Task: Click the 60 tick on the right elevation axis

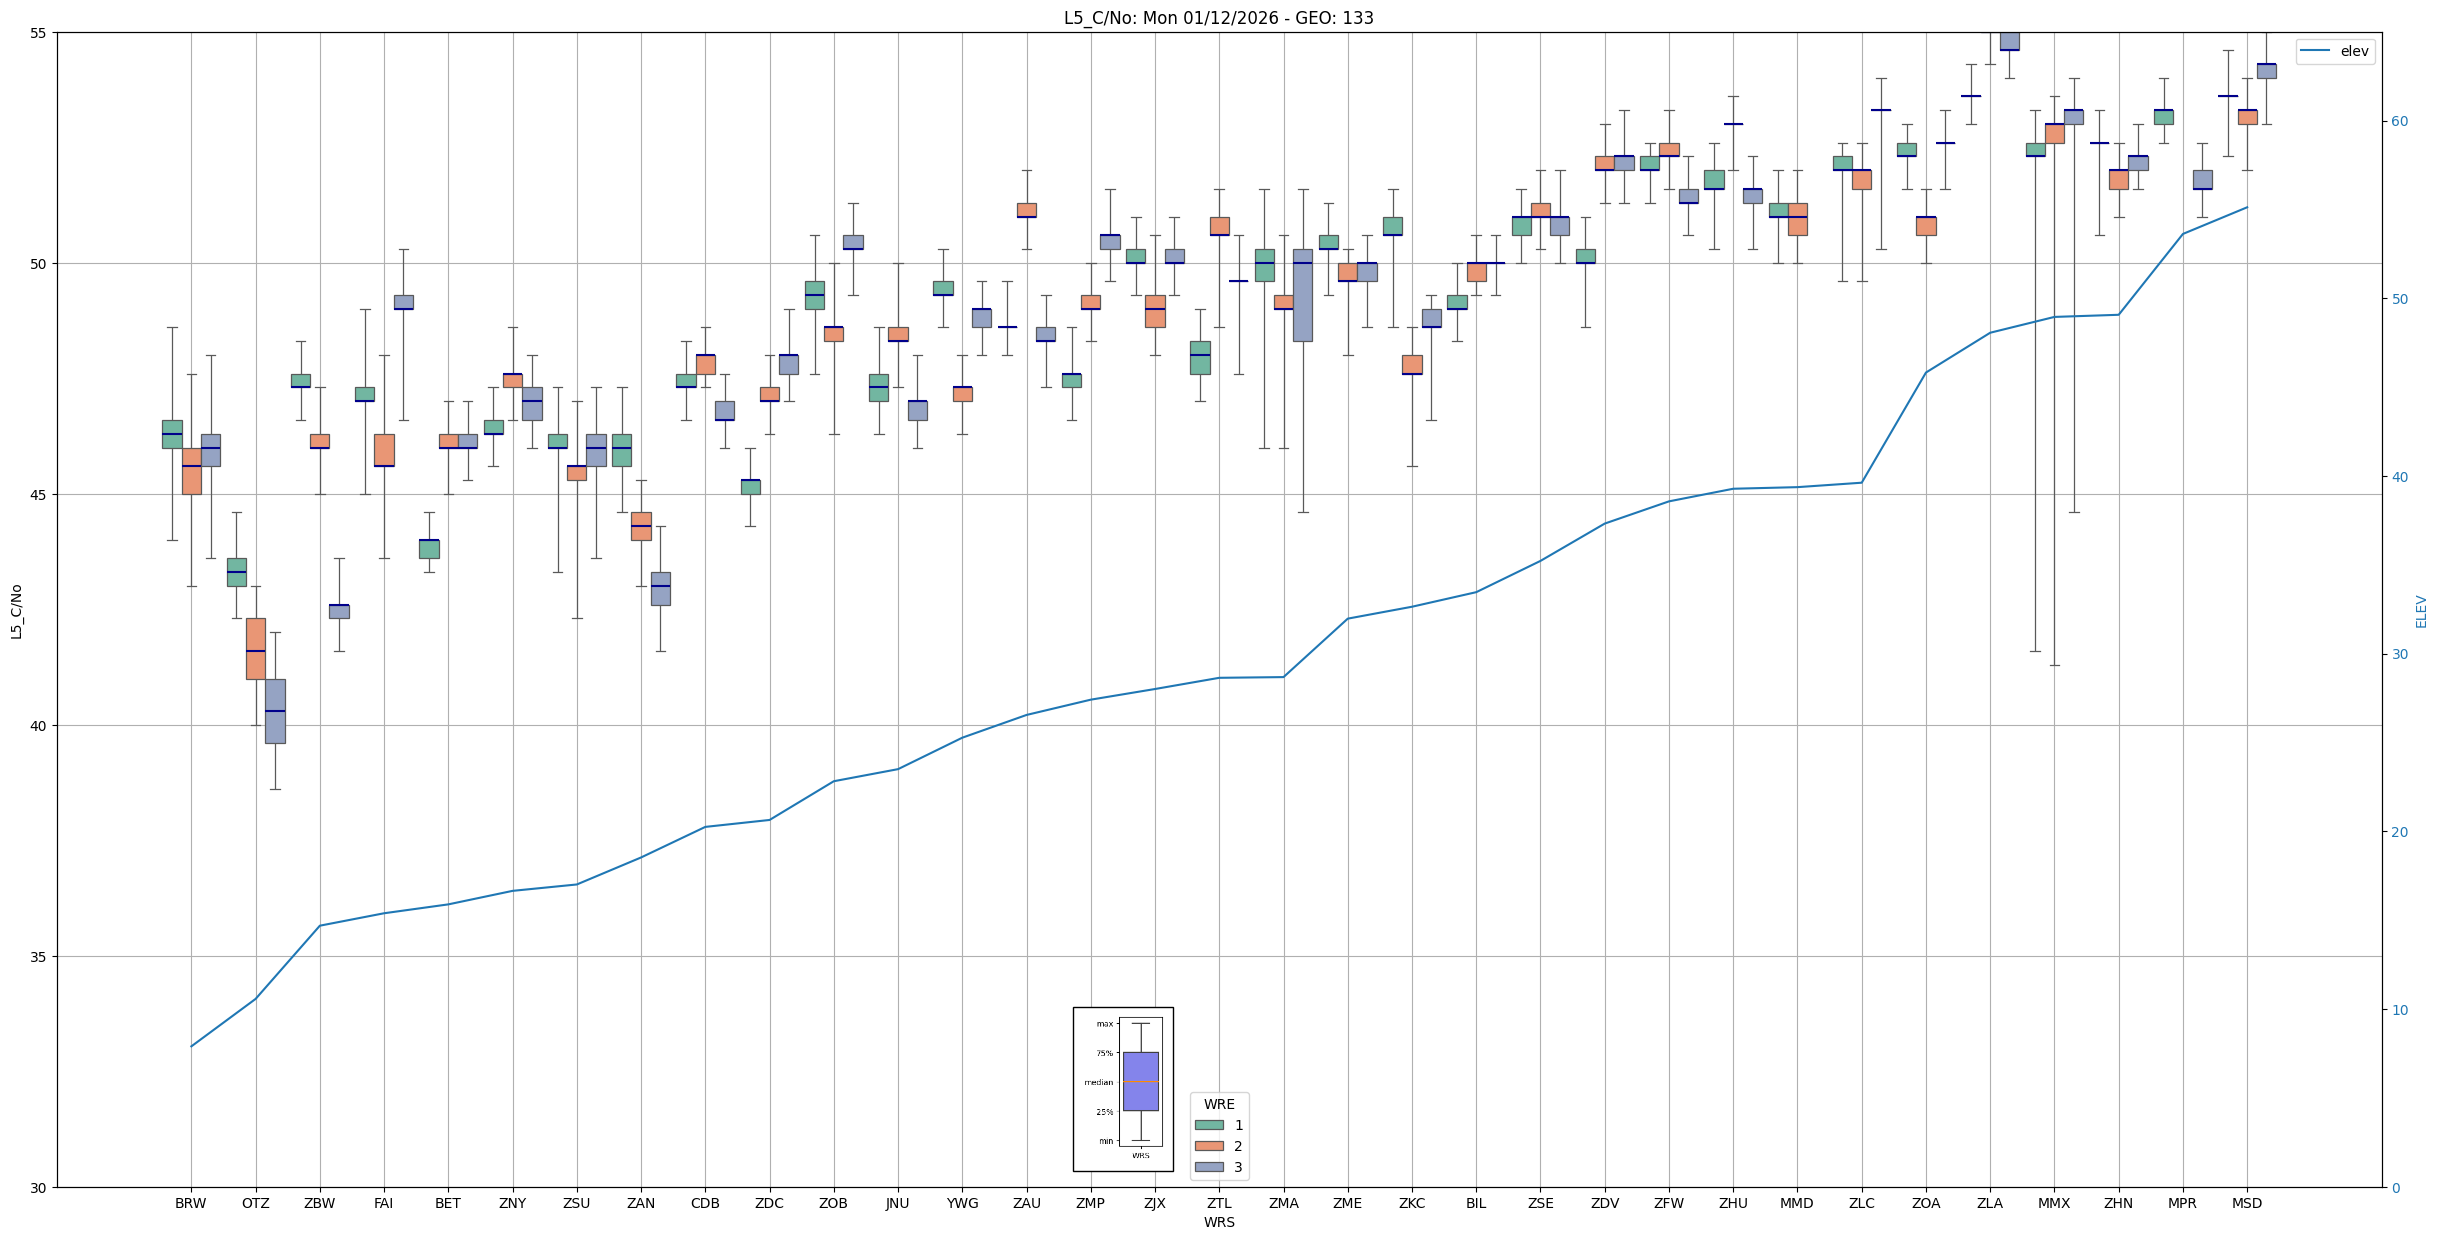Action: pyautogui.click(x=2399, y=122)
